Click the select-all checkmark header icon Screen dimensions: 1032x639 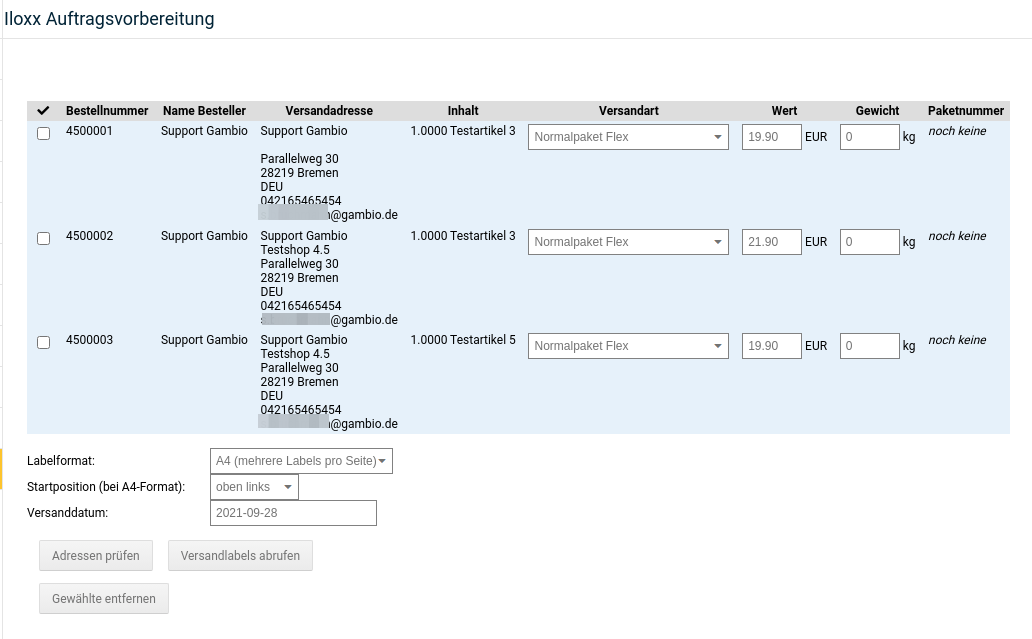(x=43, y=111)
